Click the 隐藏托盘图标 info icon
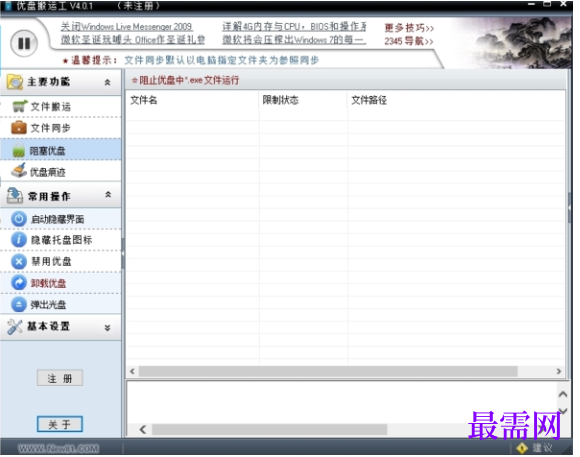580x457 pixels. (19, 240)
